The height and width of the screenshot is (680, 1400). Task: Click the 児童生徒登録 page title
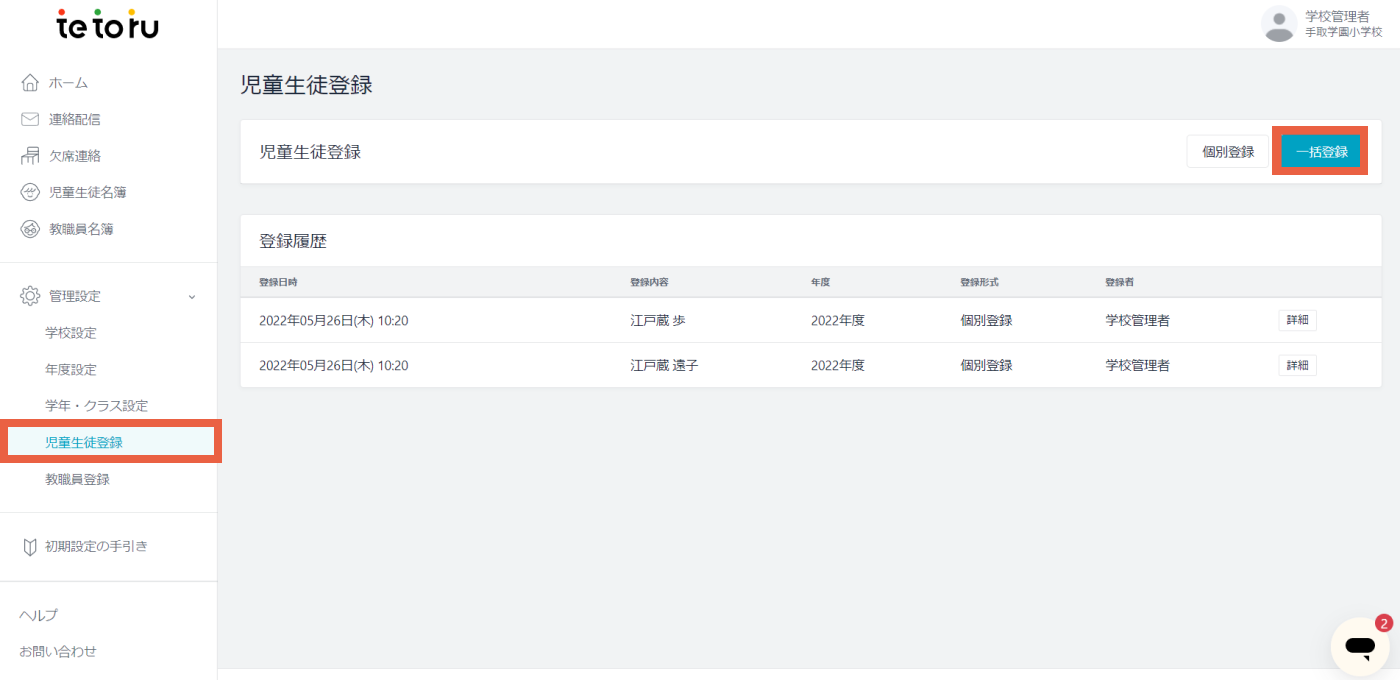pyautogui.click(x=306, y=85)
